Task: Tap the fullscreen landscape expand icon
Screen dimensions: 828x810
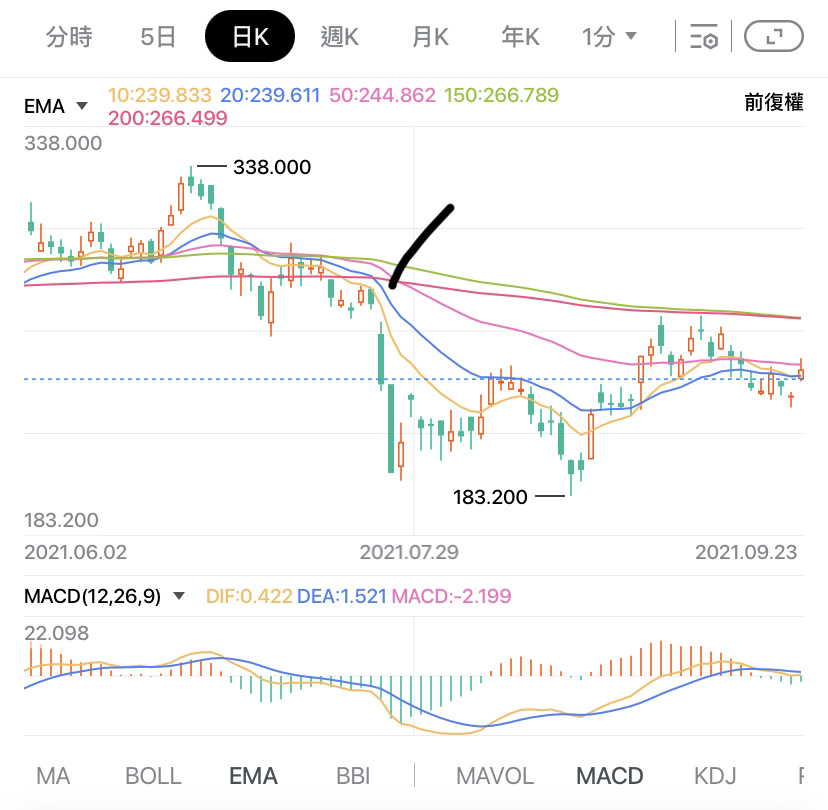Action: click(x=773, y=38)
